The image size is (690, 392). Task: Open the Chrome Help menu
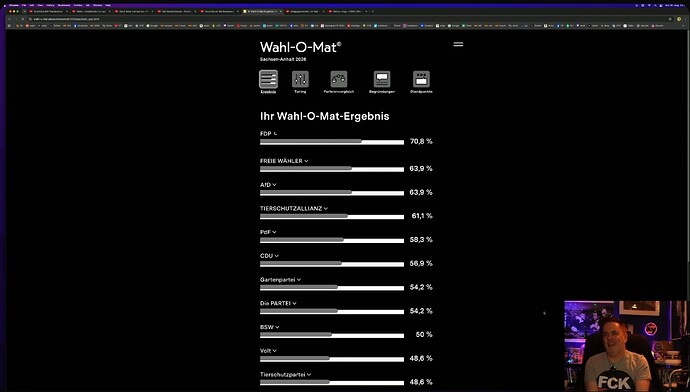tap(108, 5)
